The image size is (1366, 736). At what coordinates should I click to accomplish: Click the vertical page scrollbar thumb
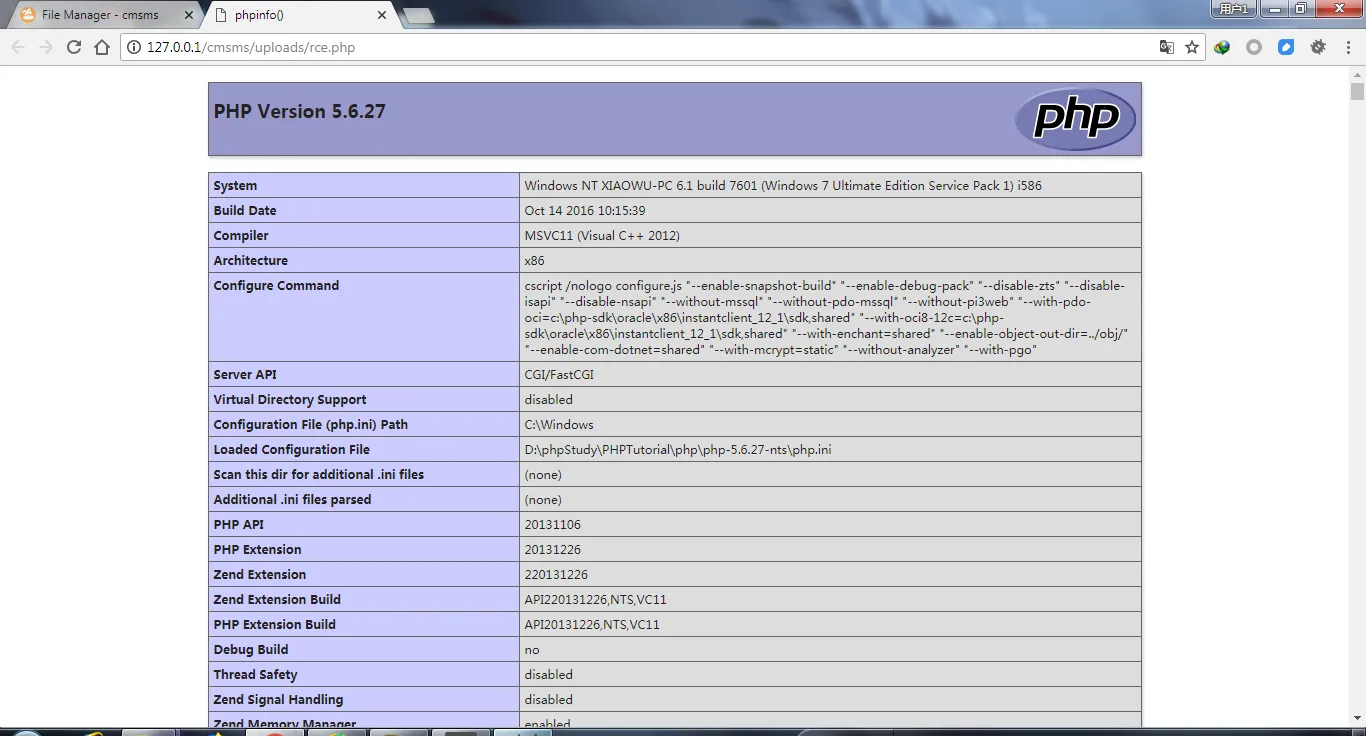1357,92
